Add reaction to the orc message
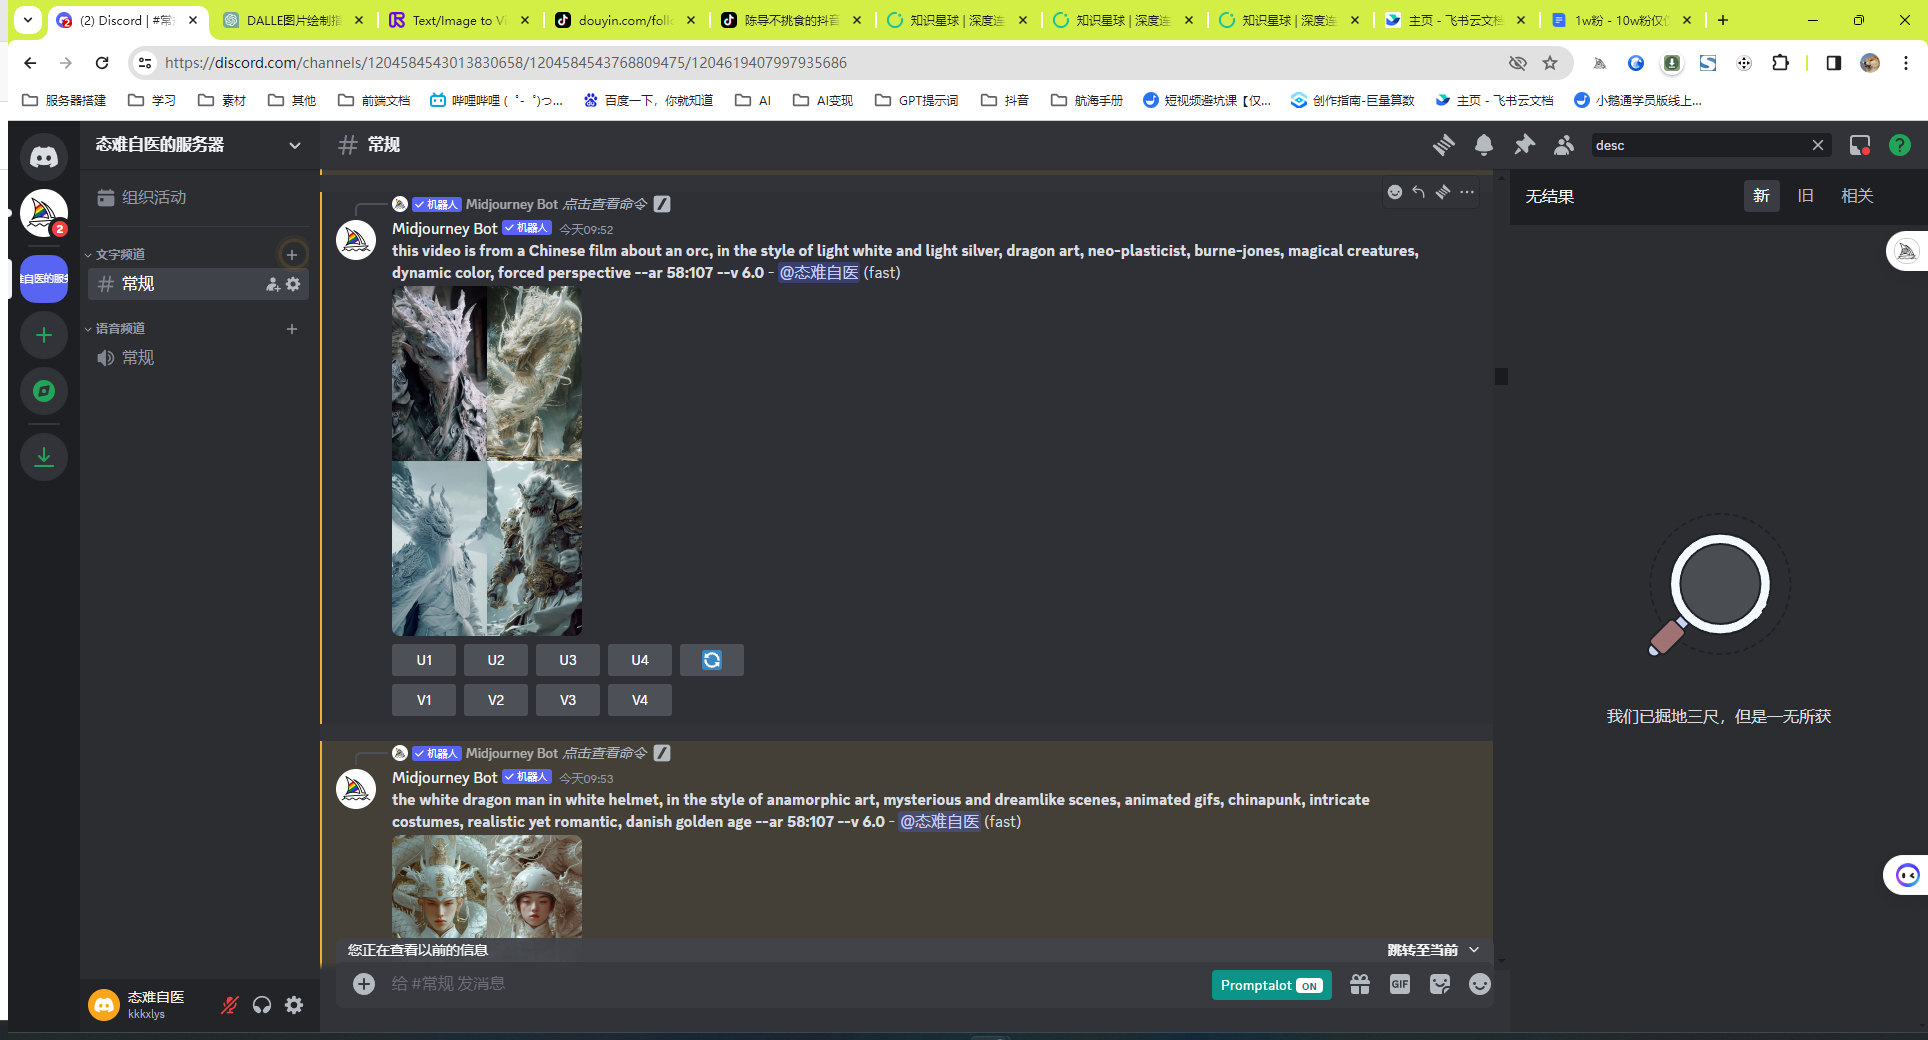1928x1040 pixels. point(1395,192)
